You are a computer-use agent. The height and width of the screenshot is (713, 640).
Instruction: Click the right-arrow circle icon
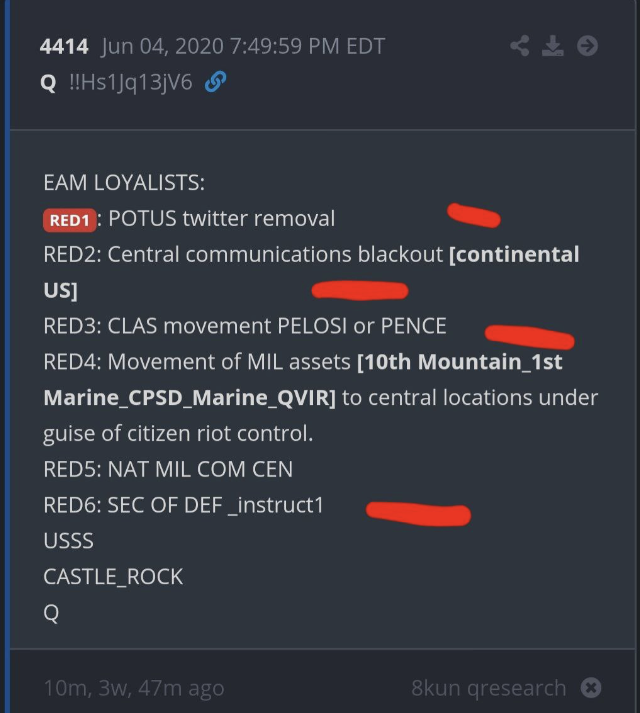click(x=587, y=46)
